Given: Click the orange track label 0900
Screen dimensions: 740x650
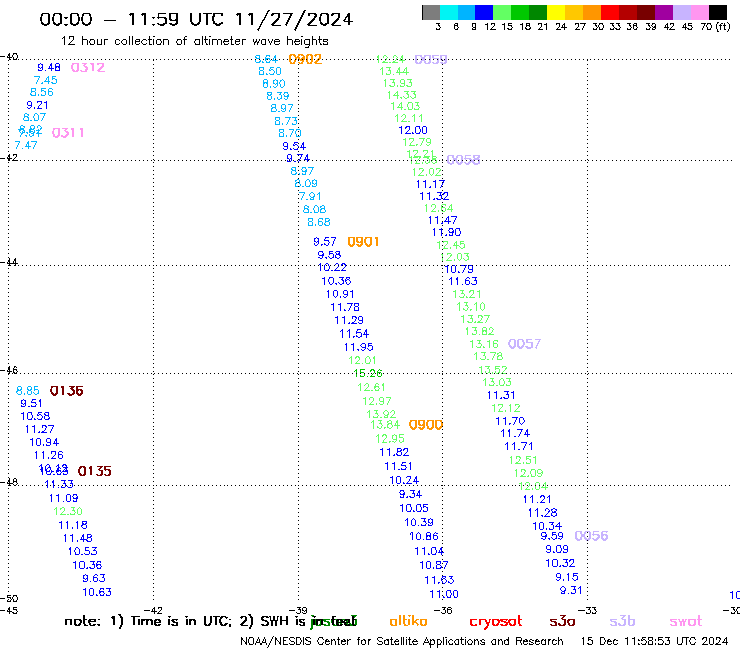Looking at the screenshot, I should point(426,425).
